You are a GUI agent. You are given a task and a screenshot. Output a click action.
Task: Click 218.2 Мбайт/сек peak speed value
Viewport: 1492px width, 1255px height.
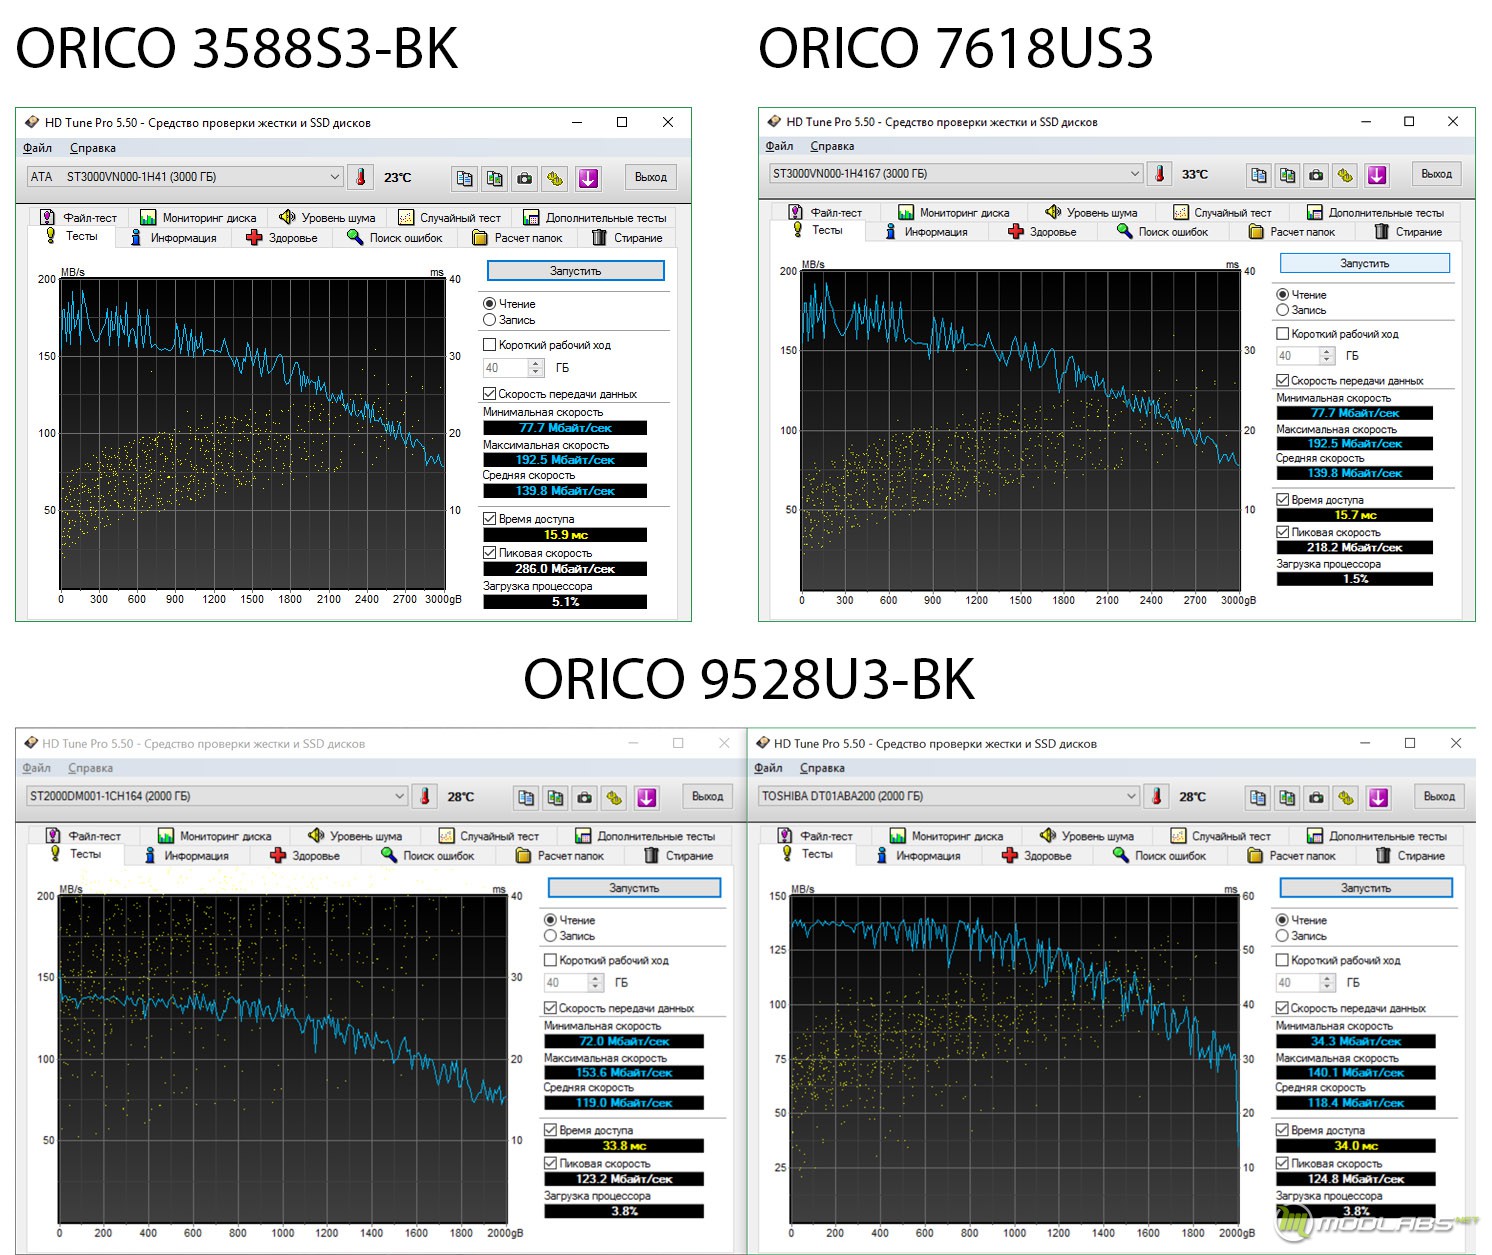click(1355, 548)
